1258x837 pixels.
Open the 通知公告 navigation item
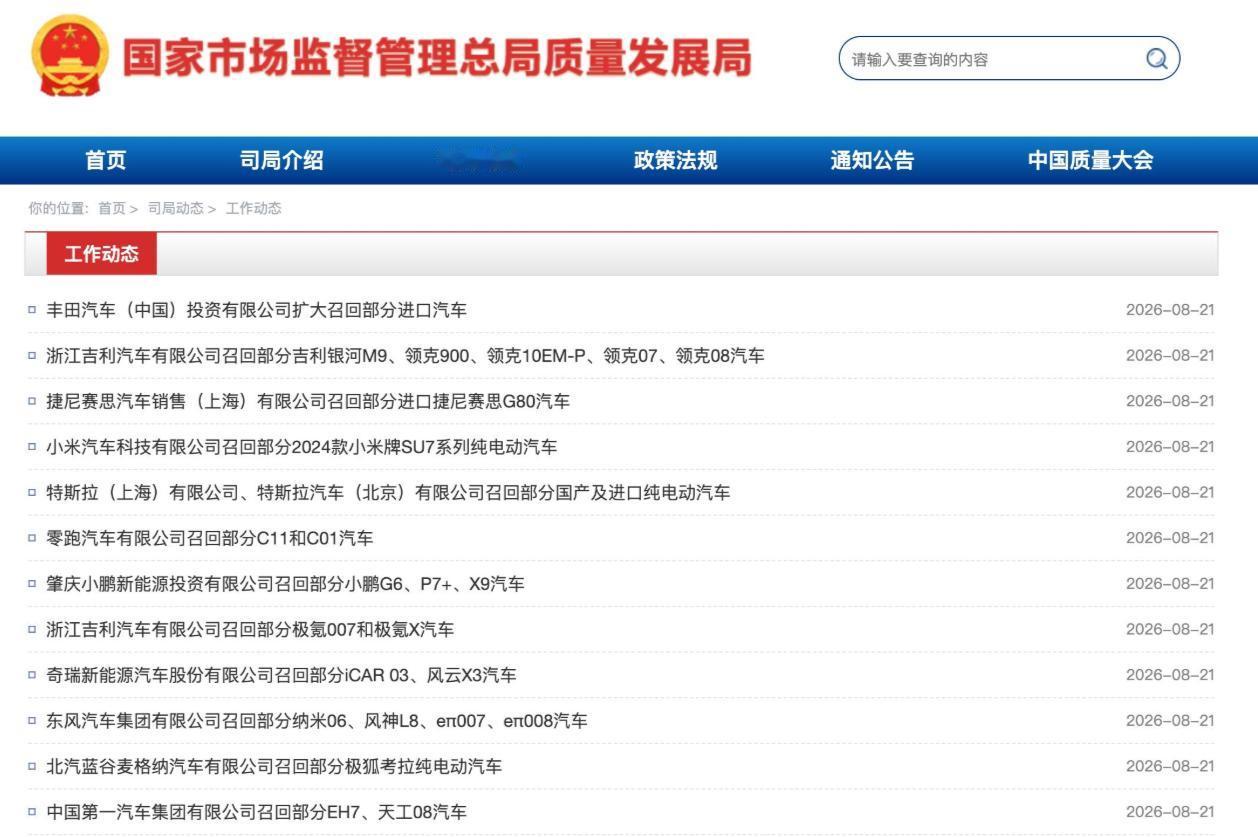(x=872, y=160)
